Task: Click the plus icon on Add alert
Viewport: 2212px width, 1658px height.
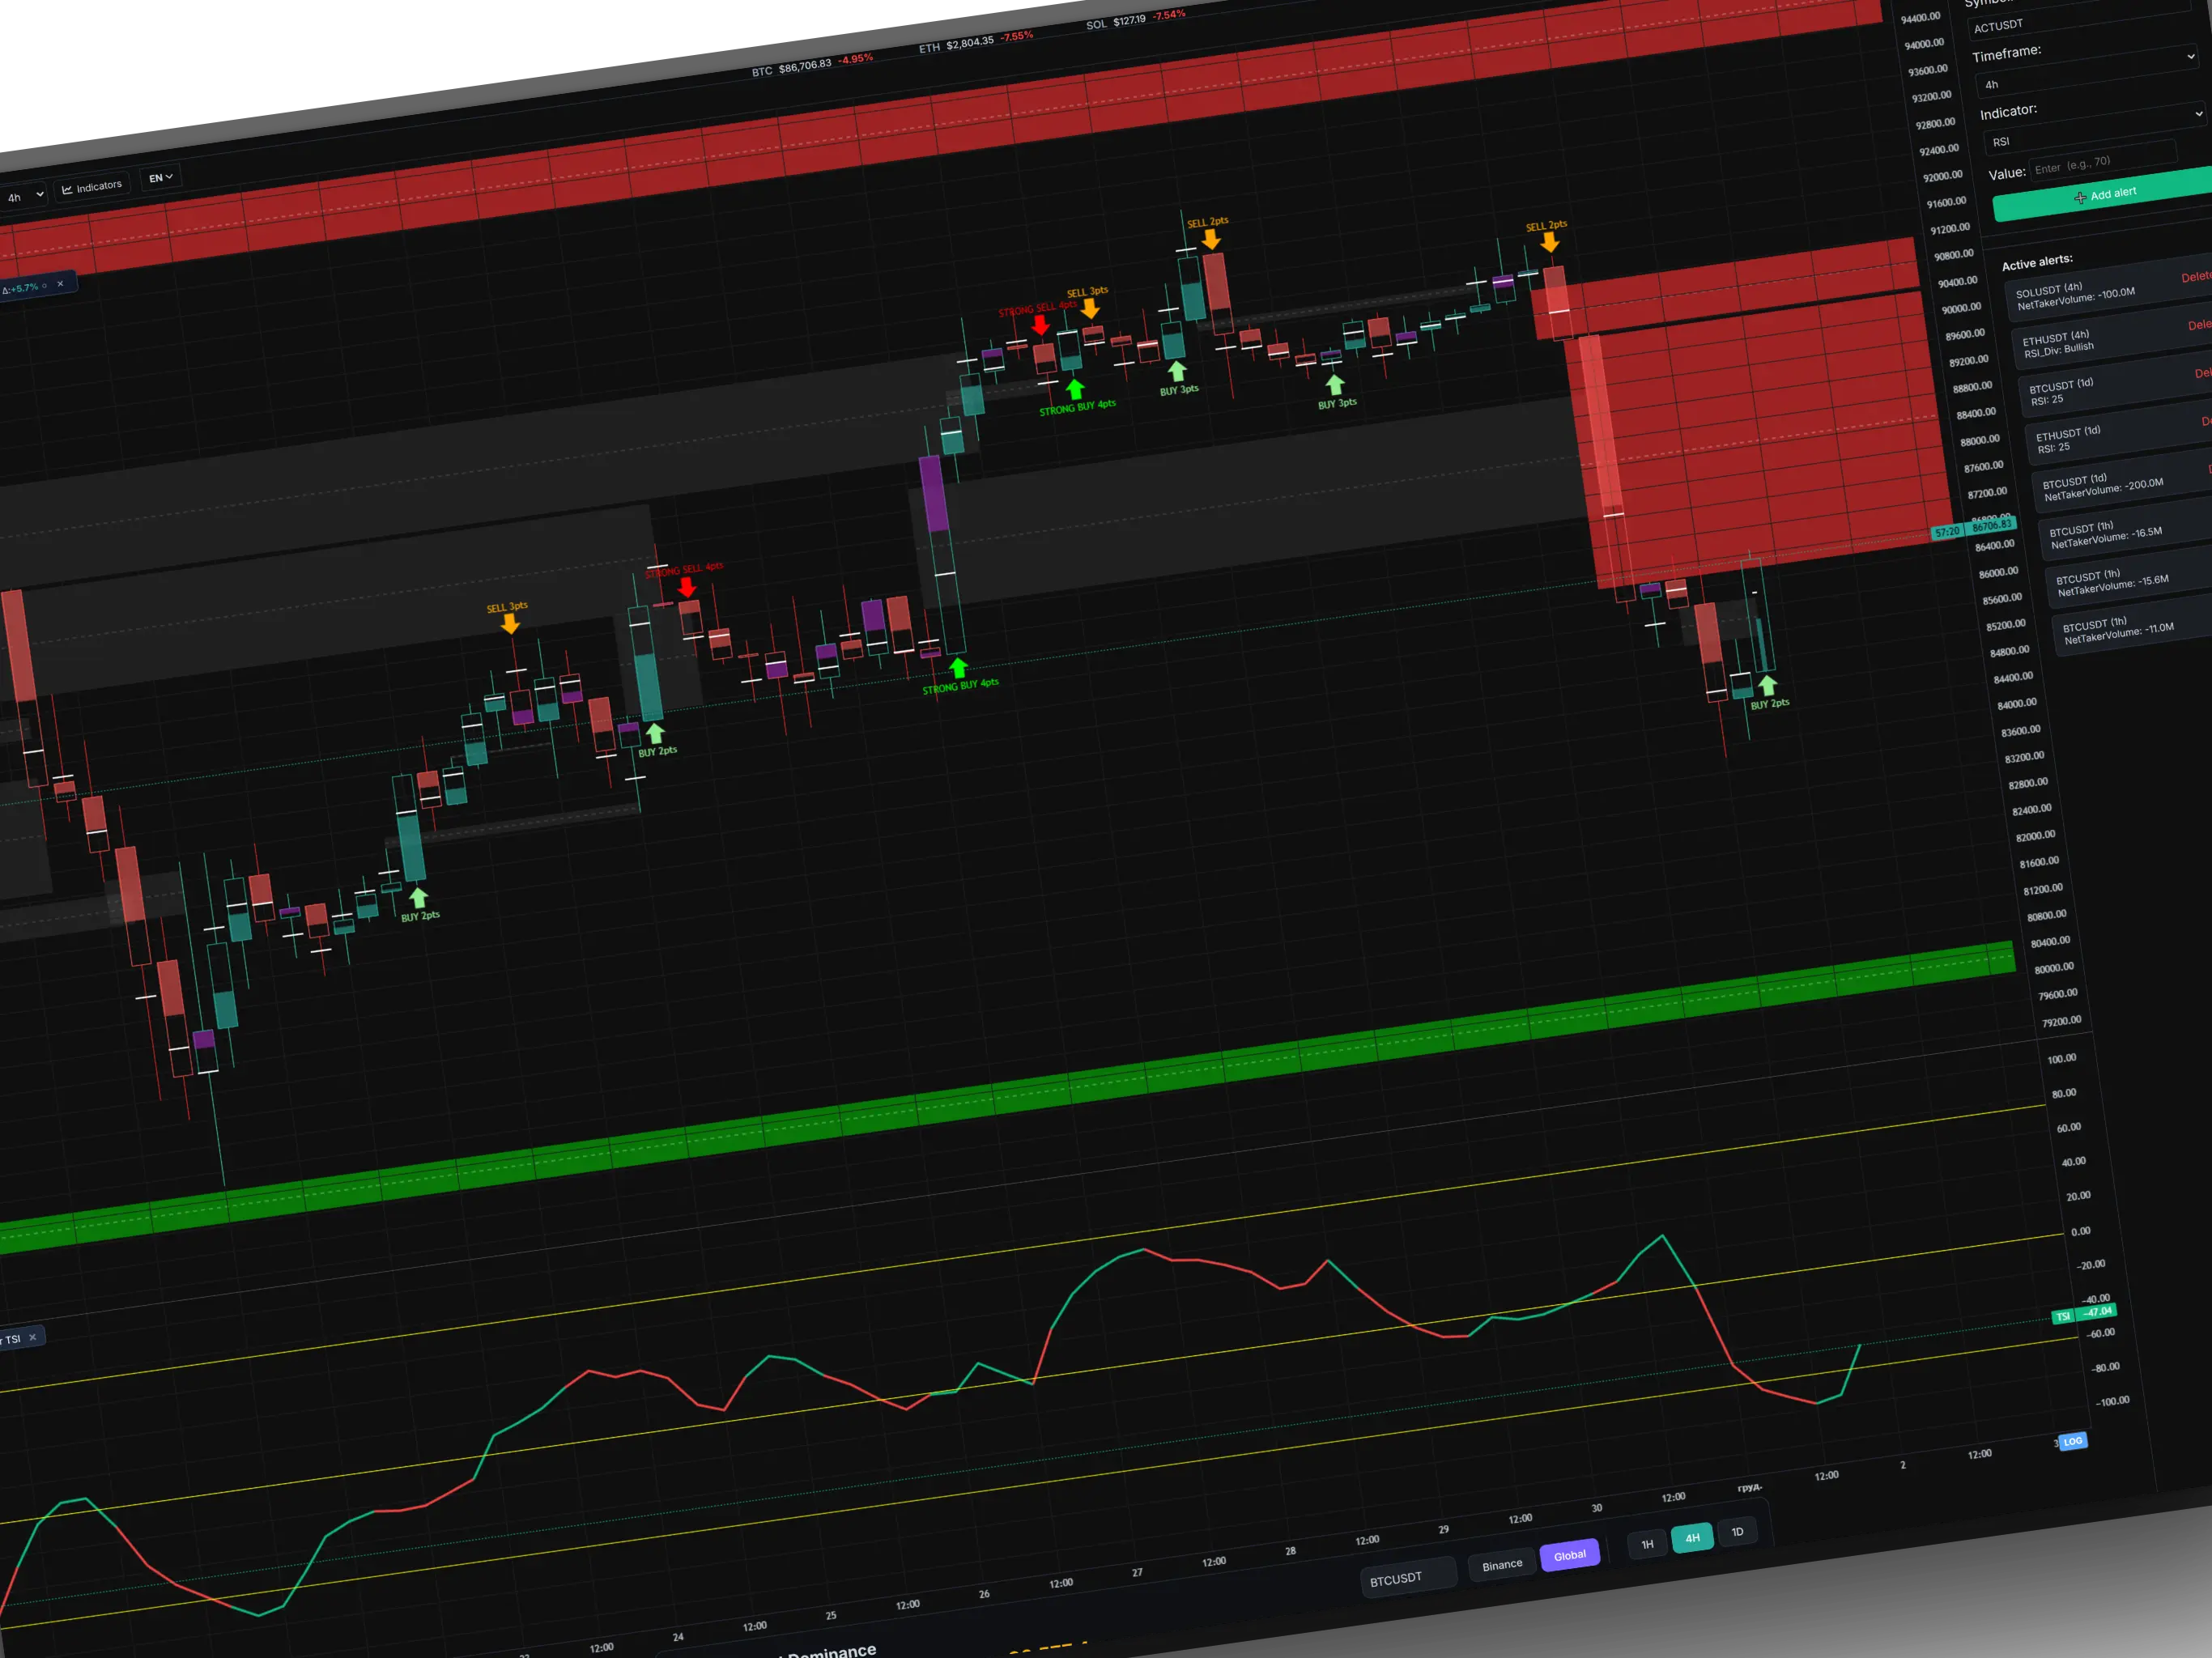Action: 2080,197
